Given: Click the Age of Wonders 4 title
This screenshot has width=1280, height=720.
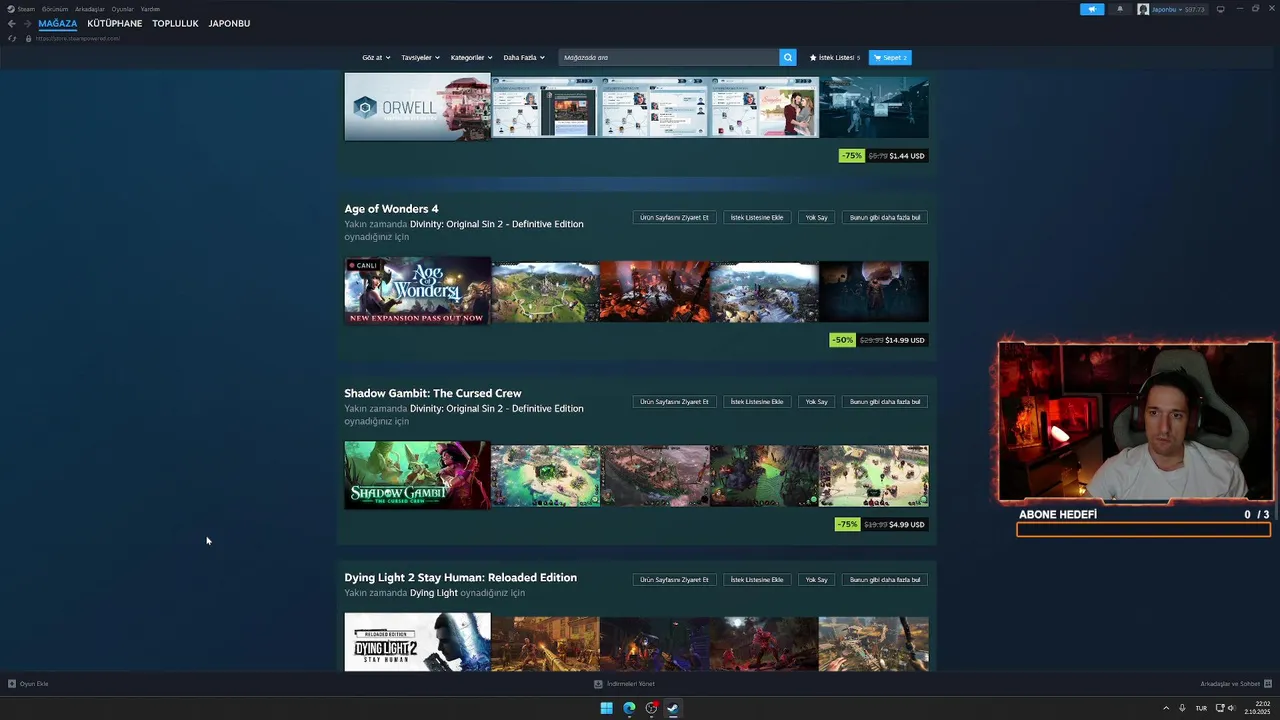Looking at the screenshot, I should point(391,209).
